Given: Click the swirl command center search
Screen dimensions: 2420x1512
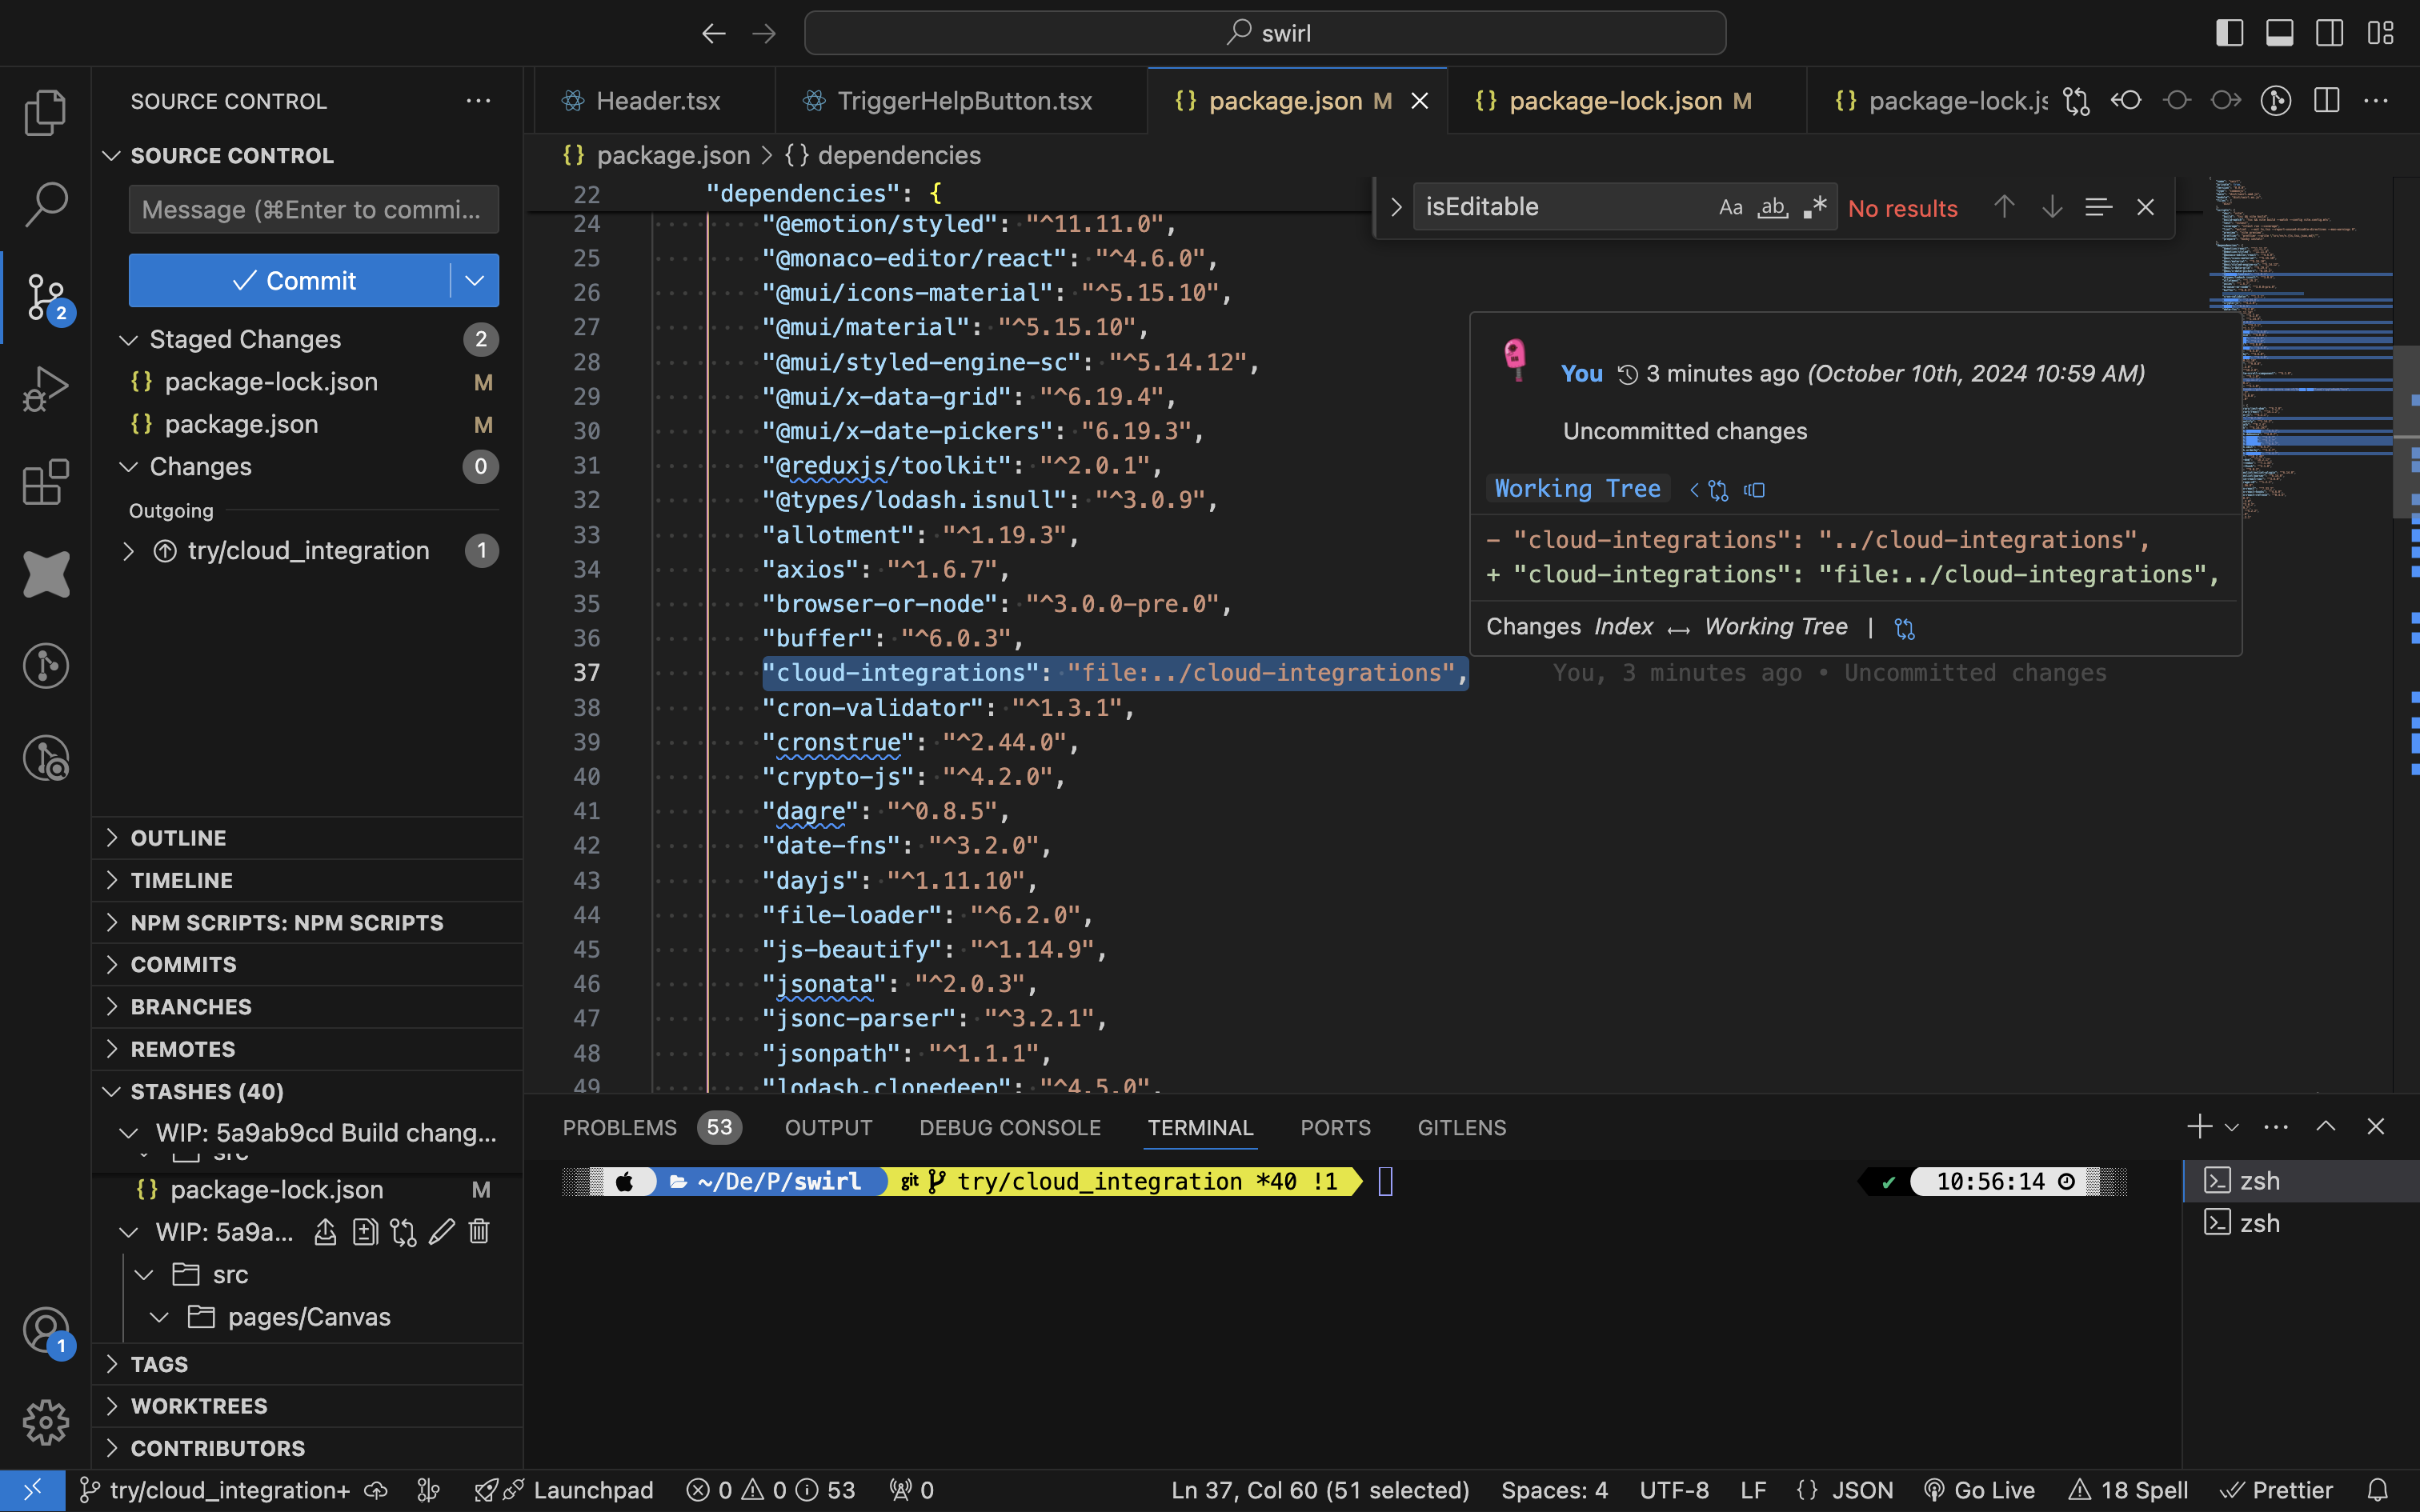Looking at the screenshot, I should click(1265, 33).
